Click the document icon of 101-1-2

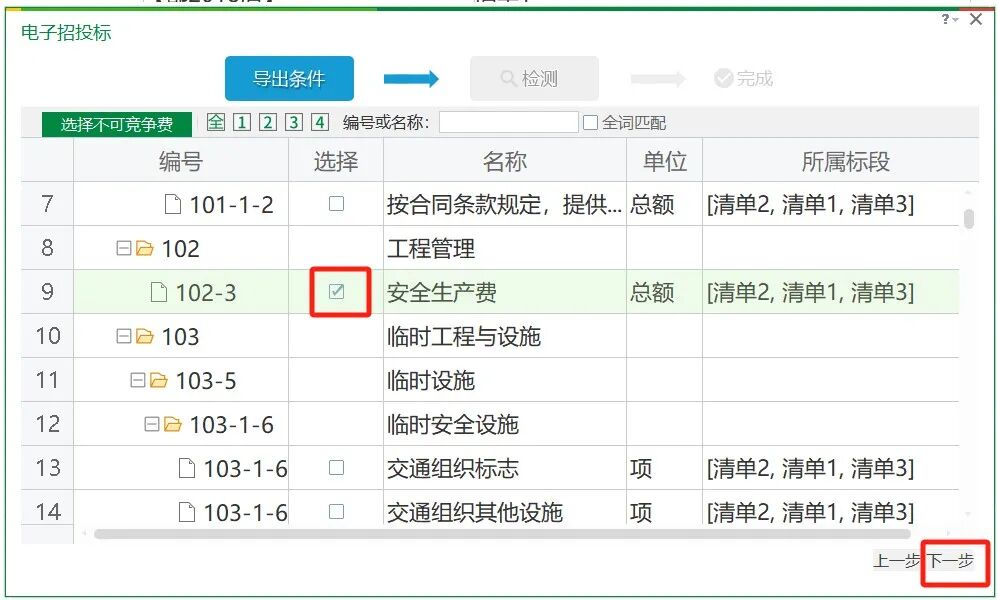click(x=173, y=204)
